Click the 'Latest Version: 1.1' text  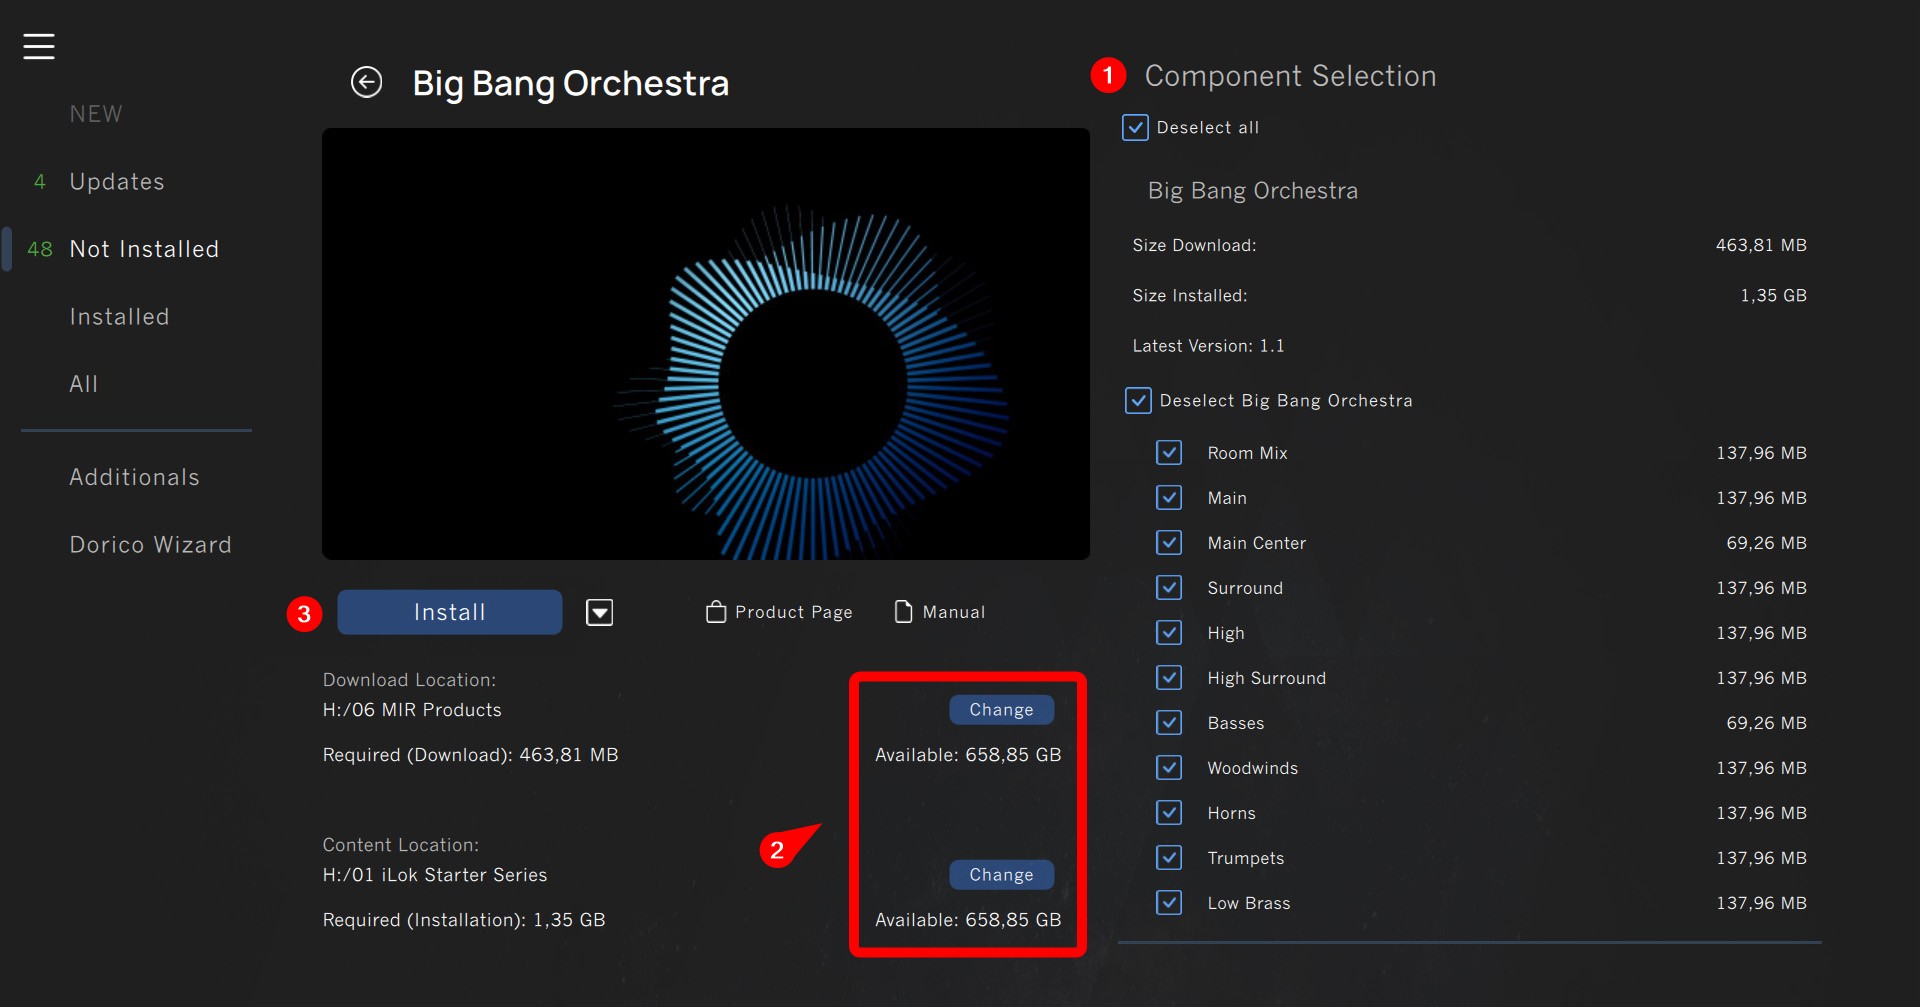click(1208, 346)
